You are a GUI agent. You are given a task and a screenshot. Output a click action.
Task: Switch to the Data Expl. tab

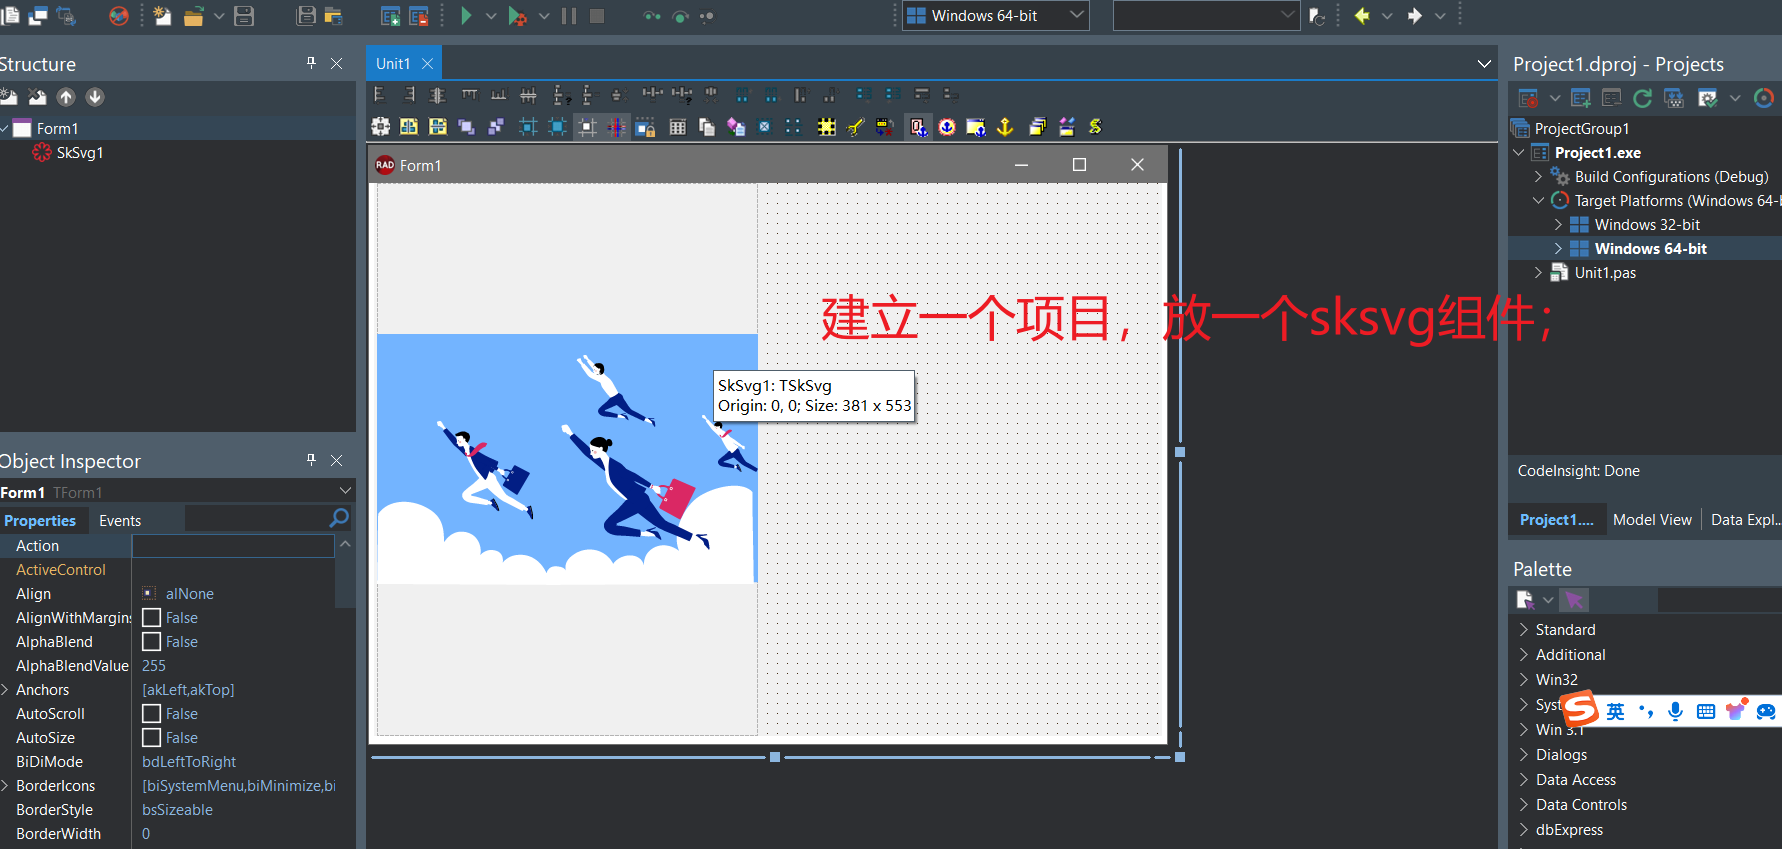(x=1745, y=520)
